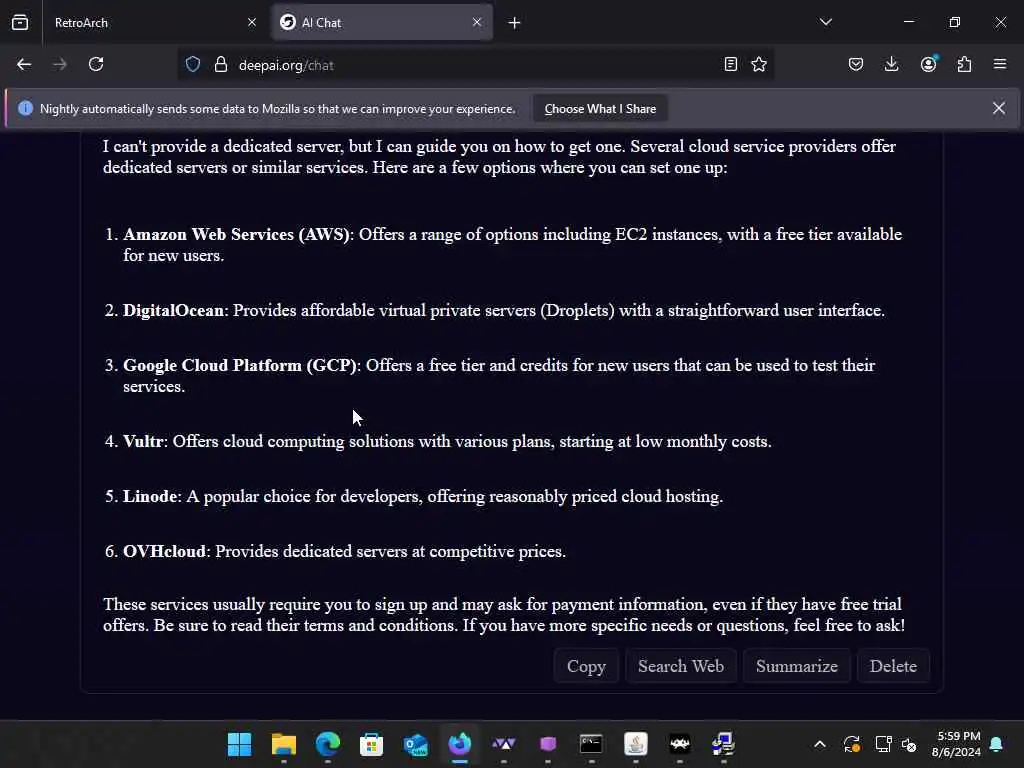Open the Windows Start menu
The height and width of the screenshot is (768, 1024).
(x=239, y=744)
